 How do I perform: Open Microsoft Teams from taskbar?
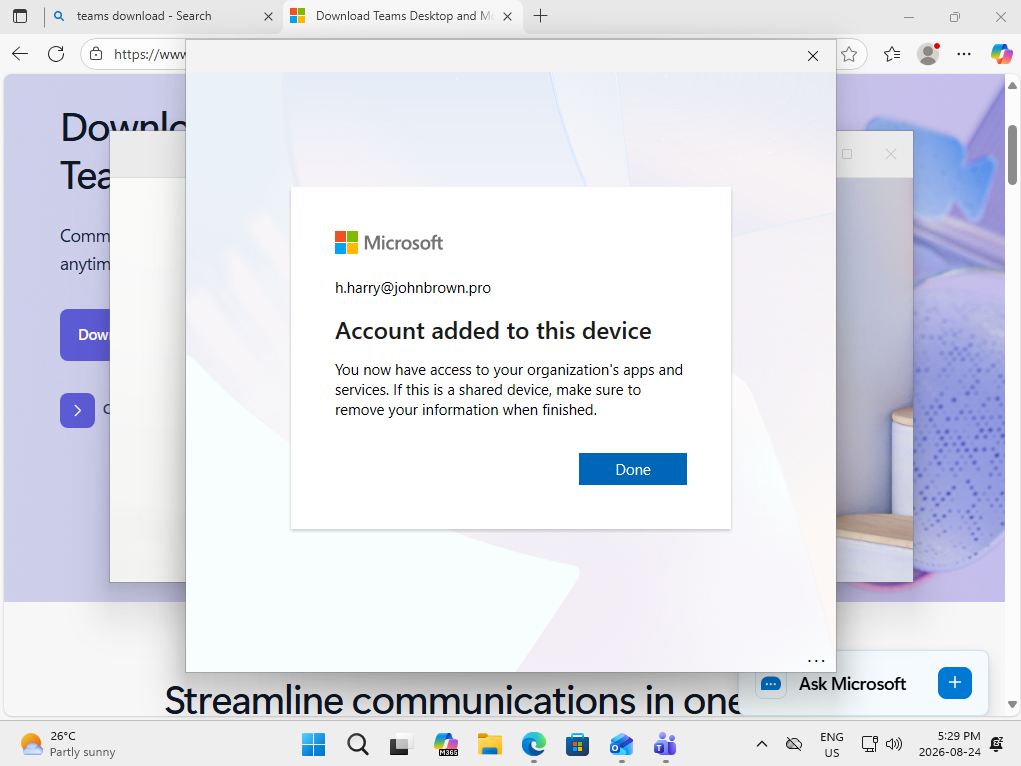665,744
